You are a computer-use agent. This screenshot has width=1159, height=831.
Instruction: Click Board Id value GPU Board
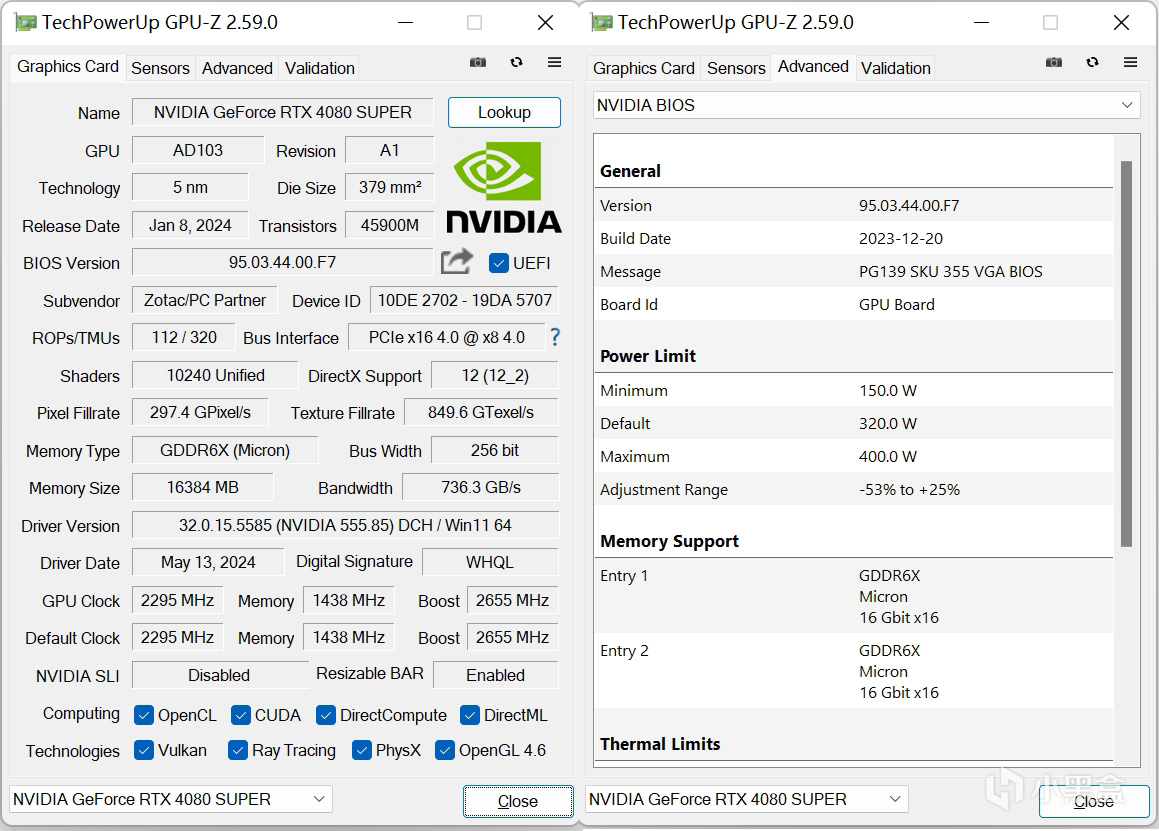coord(897,305)
